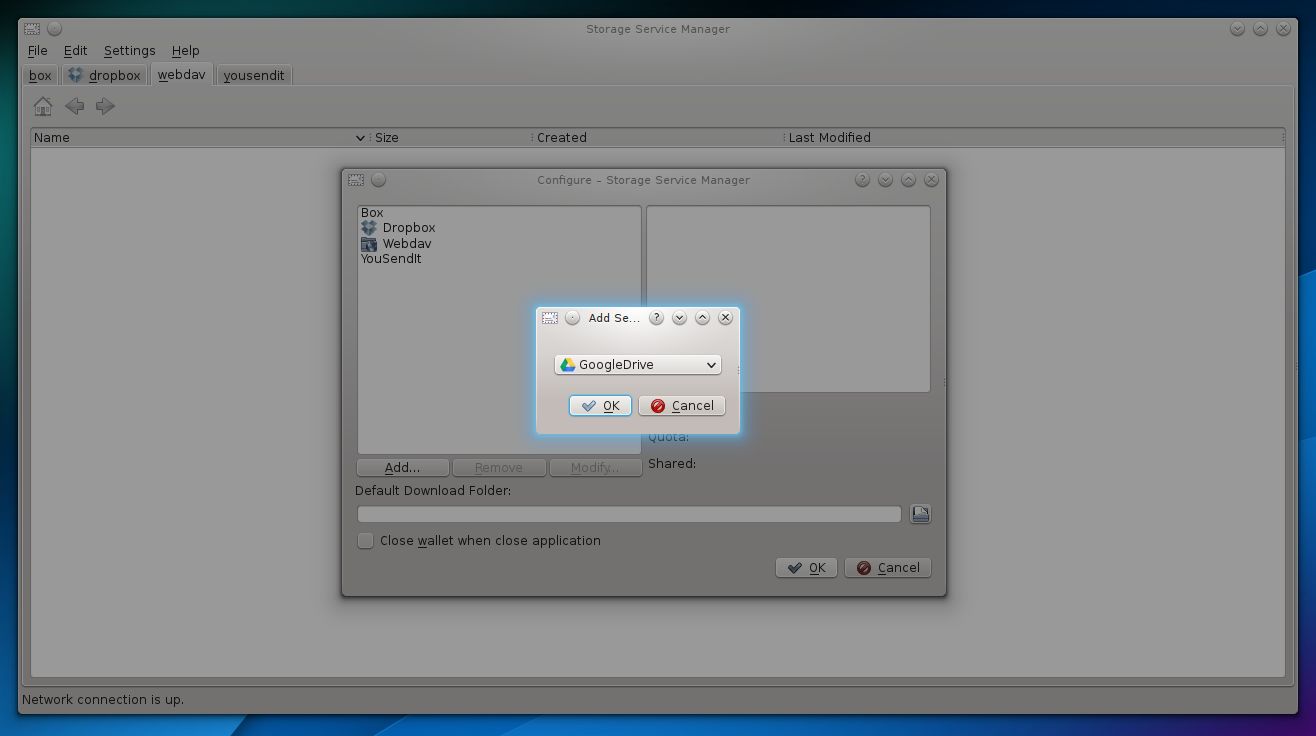Toggle pin button in Configure dialog titlebar
The height and width of the screenshot is (736, 1316).
(378, 180)
